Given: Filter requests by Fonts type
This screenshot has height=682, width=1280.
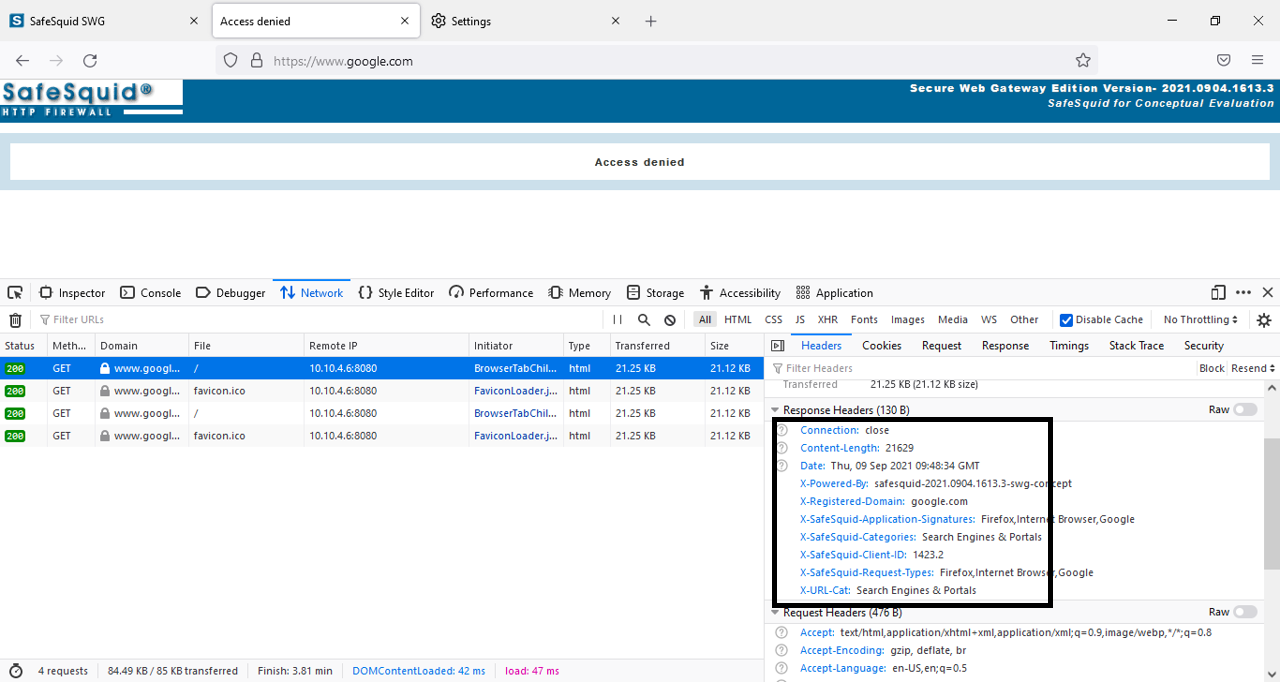Looking at the screenshot, I should (864, 320).
